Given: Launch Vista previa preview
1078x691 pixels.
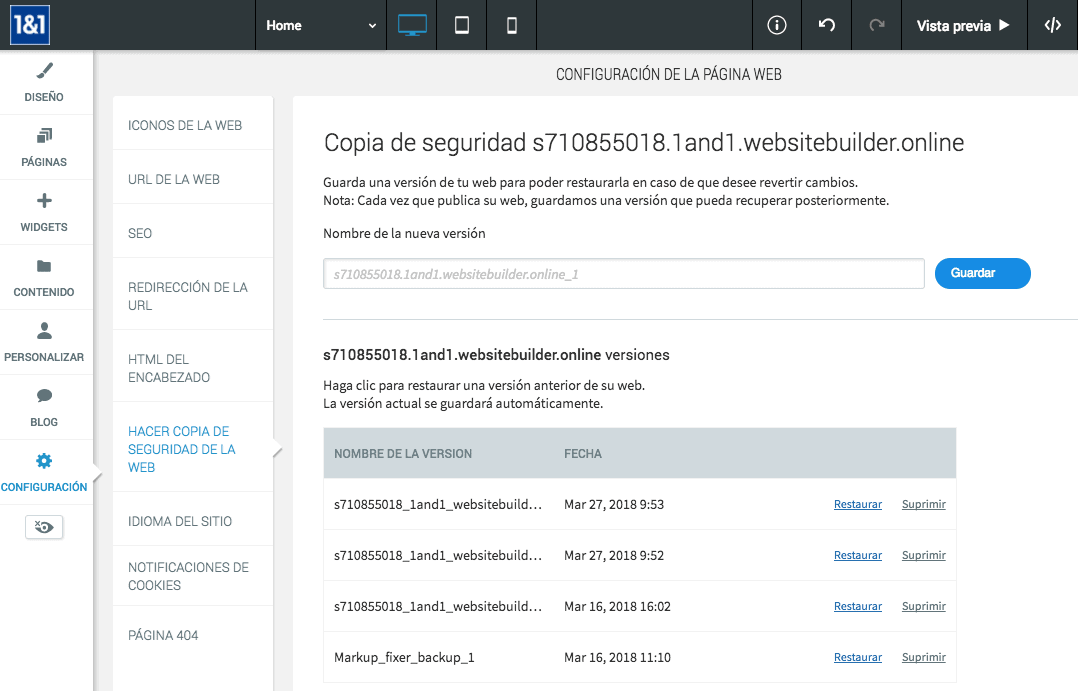Looking at the screenshot, I should coord(963,25).
